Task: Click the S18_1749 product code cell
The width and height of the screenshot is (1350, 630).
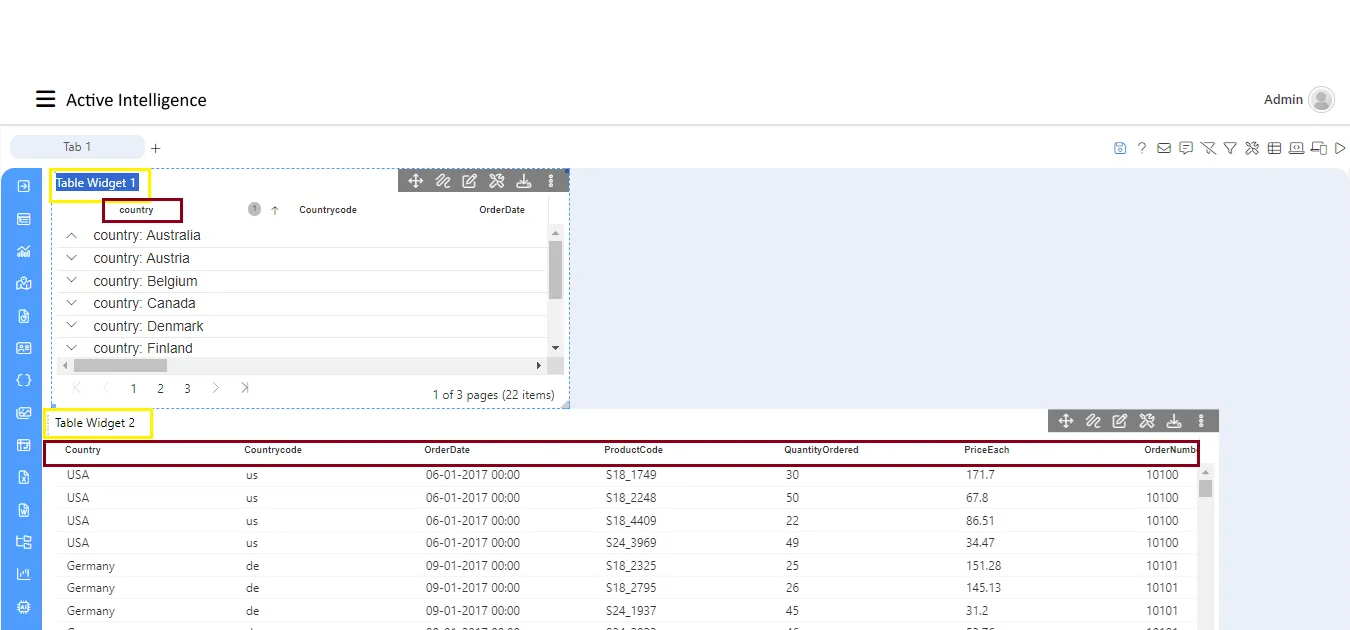Action: (x=633, y=475)
